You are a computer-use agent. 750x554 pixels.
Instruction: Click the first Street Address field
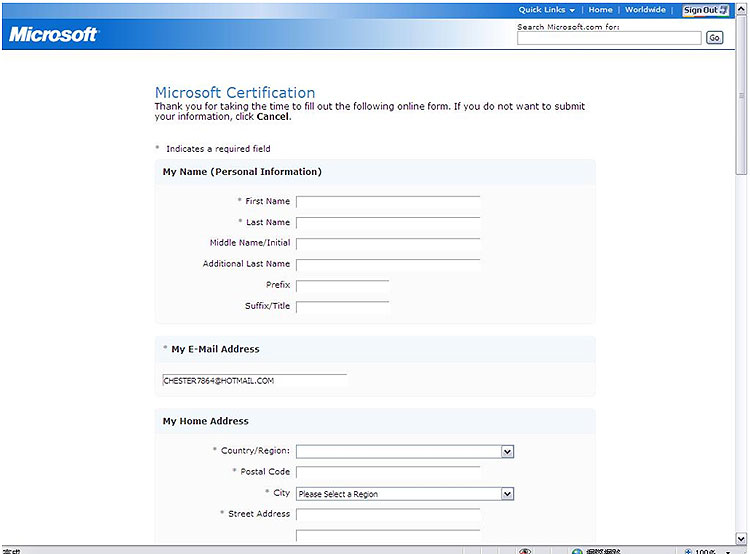[388, 514]
